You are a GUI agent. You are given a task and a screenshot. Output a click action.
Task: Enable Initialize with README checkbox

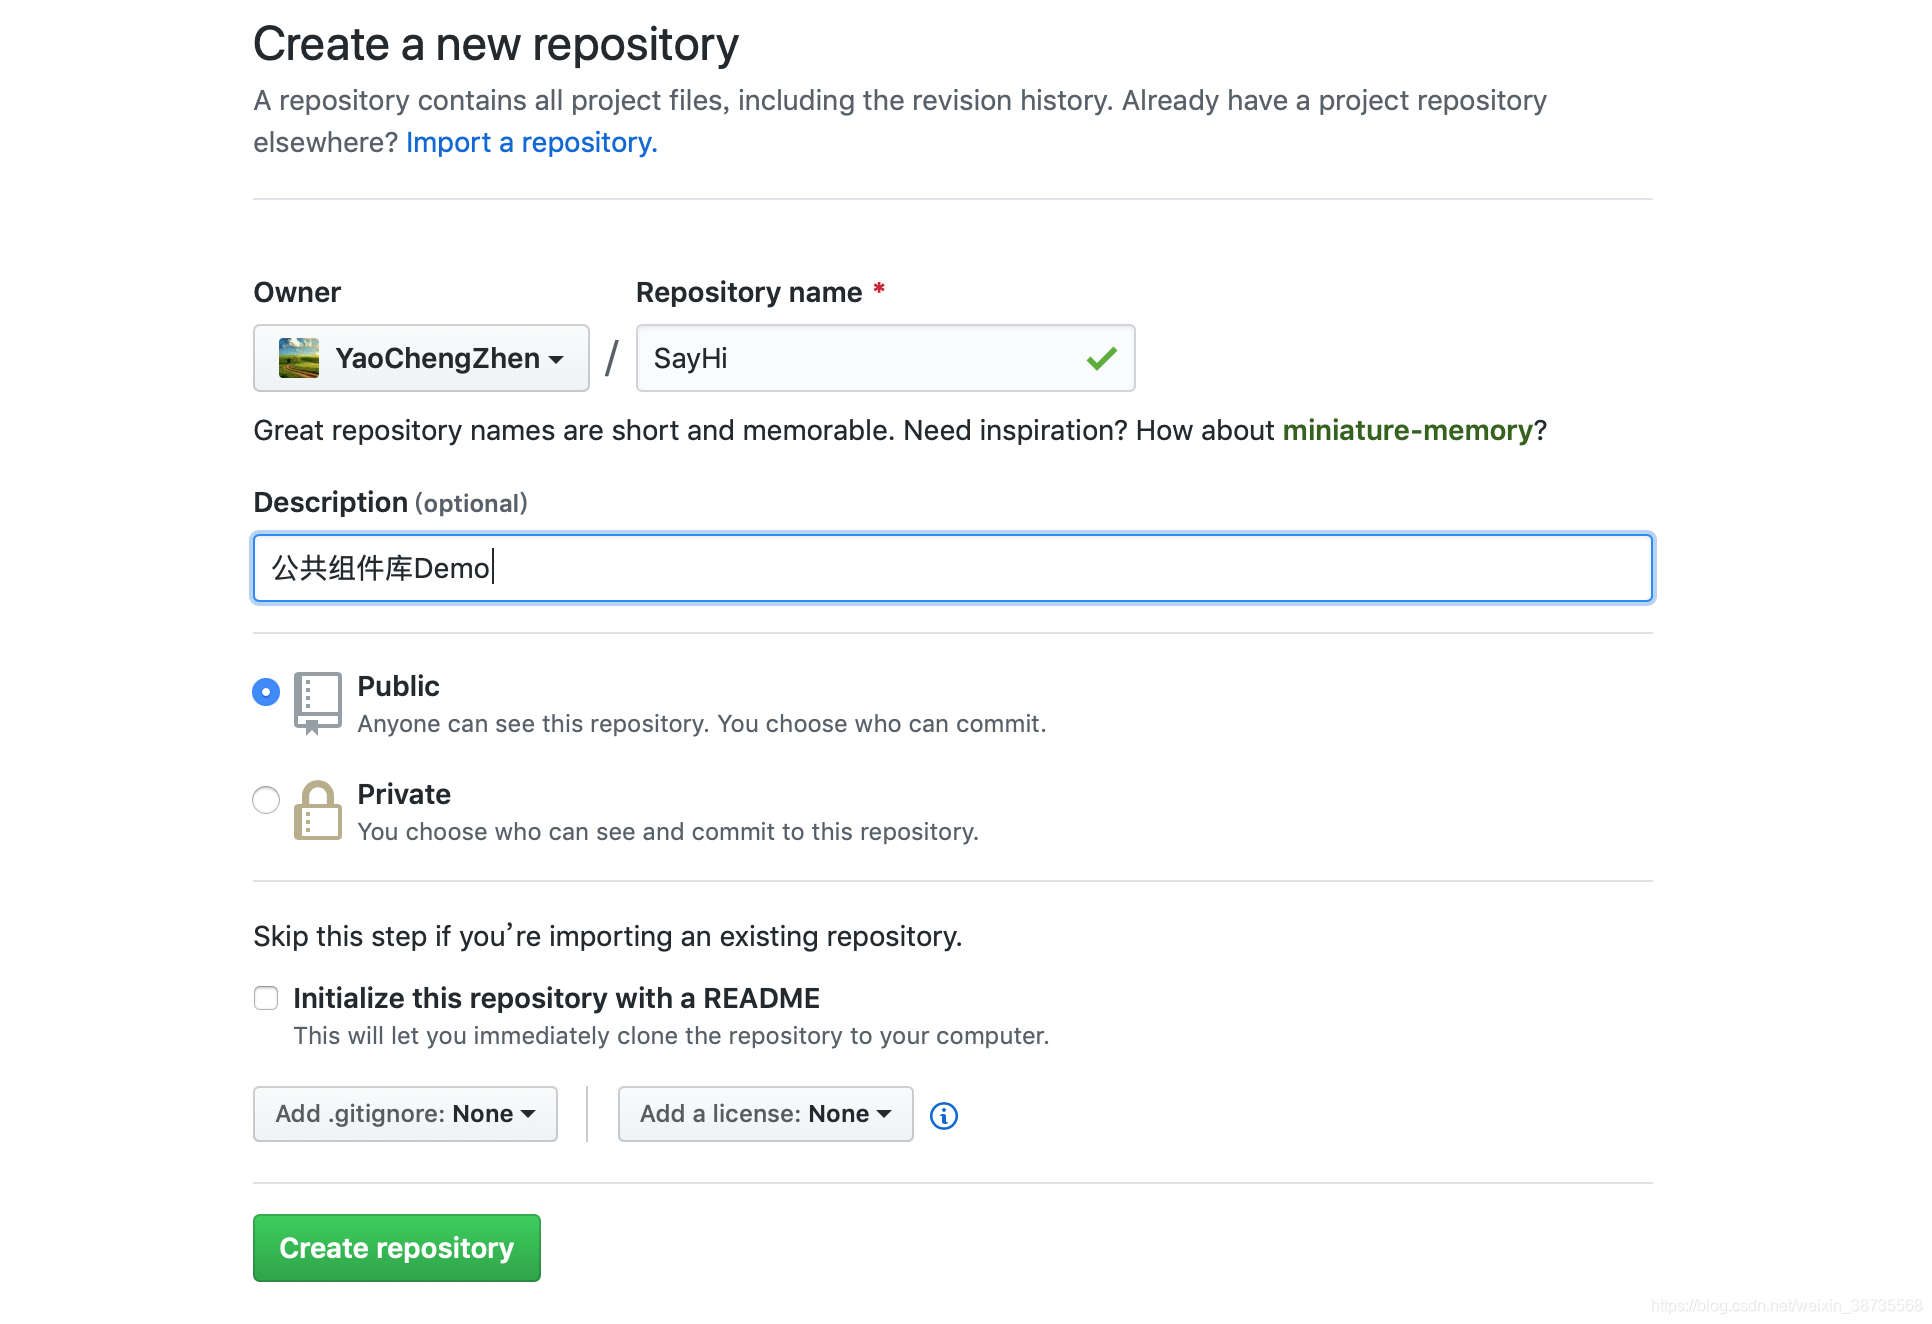tap(266, 998)
